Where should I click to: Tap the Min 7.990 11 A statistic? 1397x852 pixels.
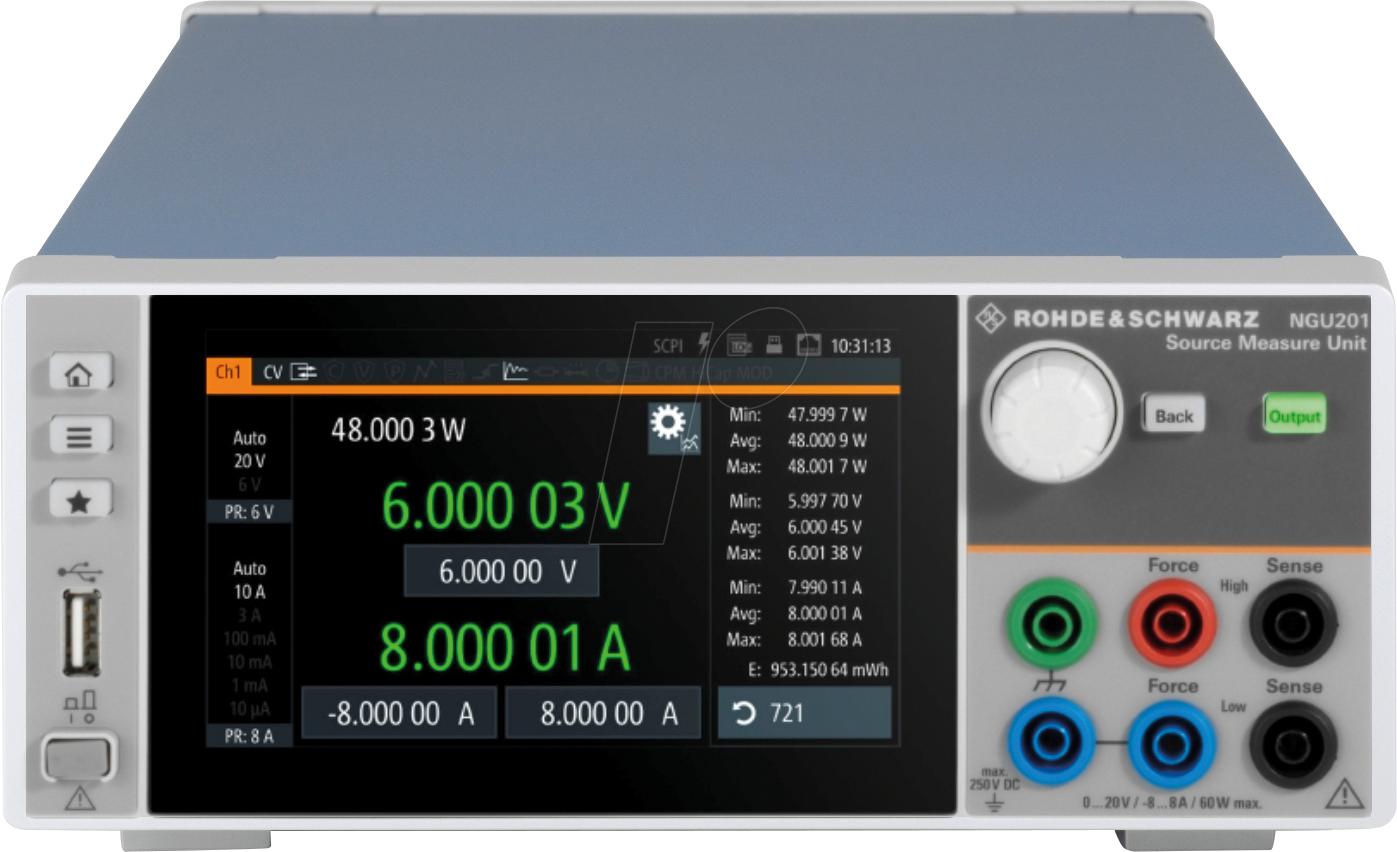(795, 587)
